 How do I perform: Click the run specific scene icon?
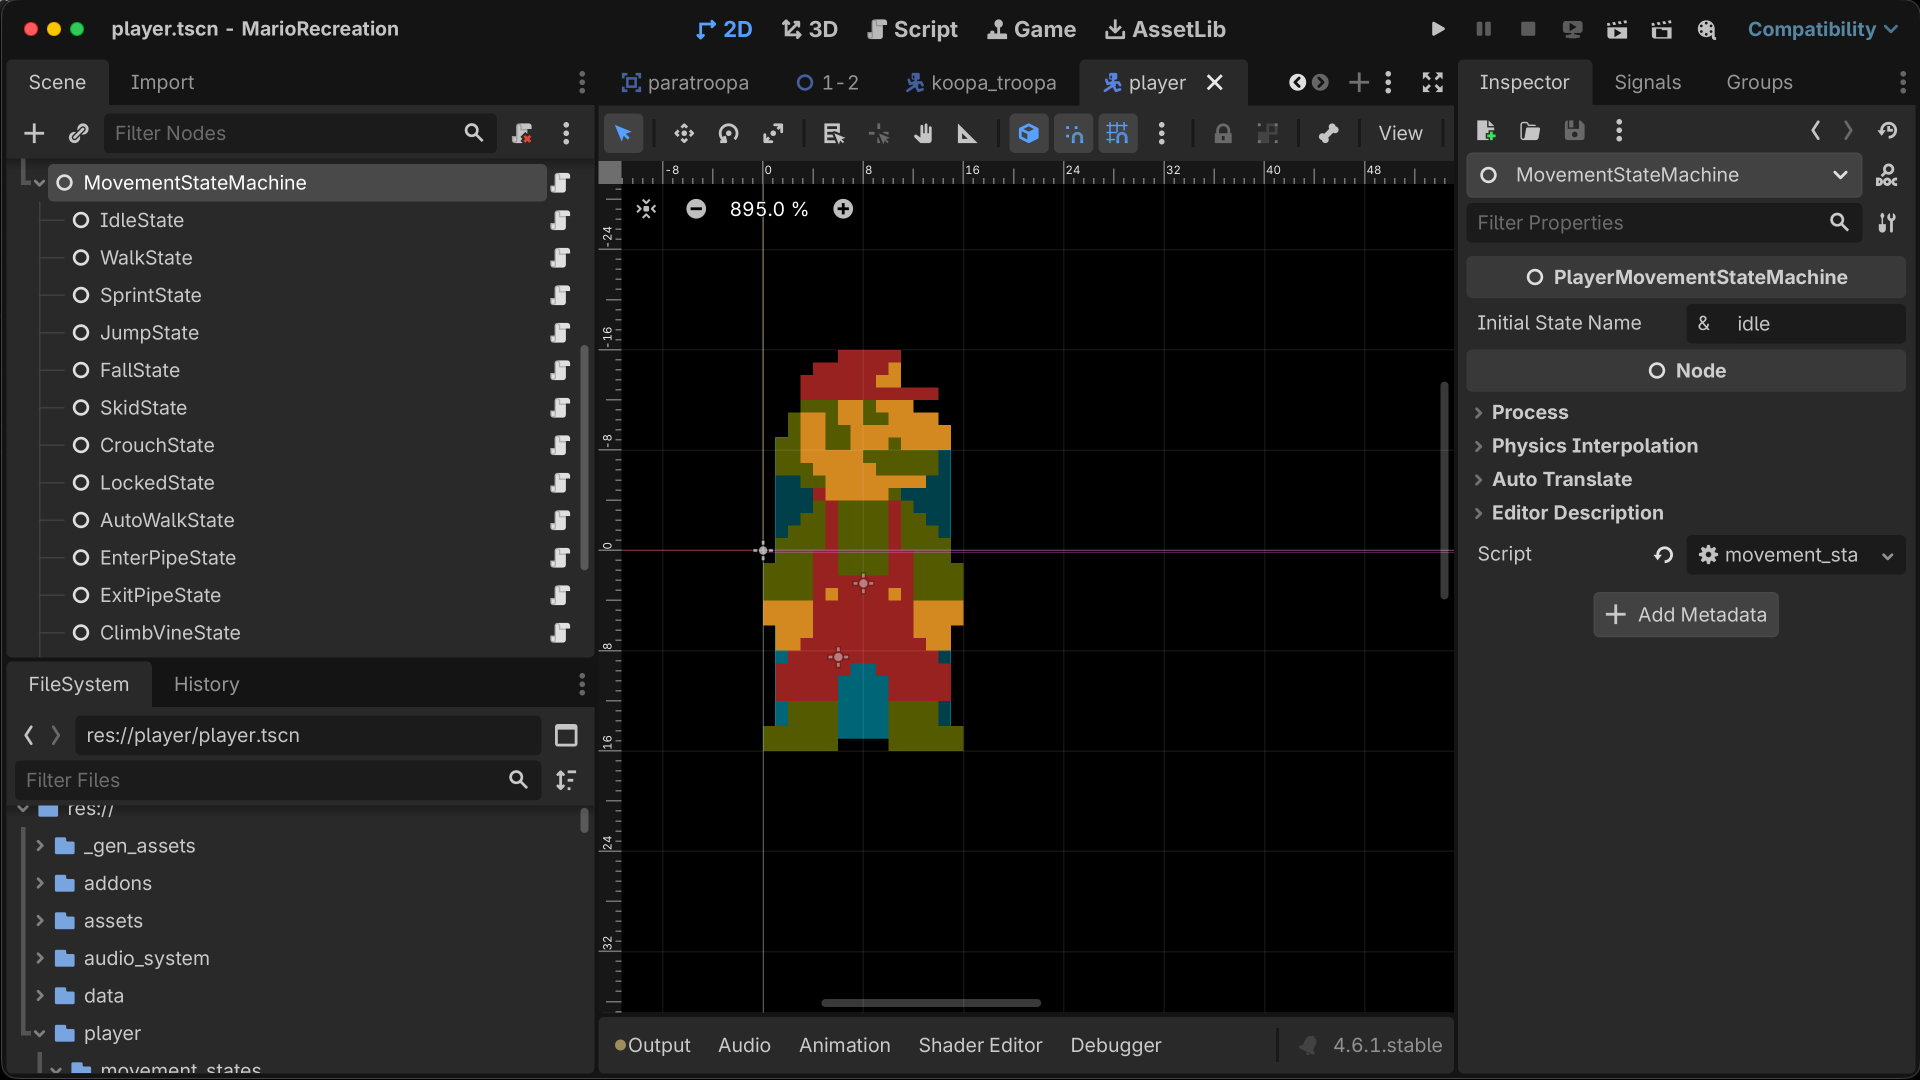point(1662,29)
